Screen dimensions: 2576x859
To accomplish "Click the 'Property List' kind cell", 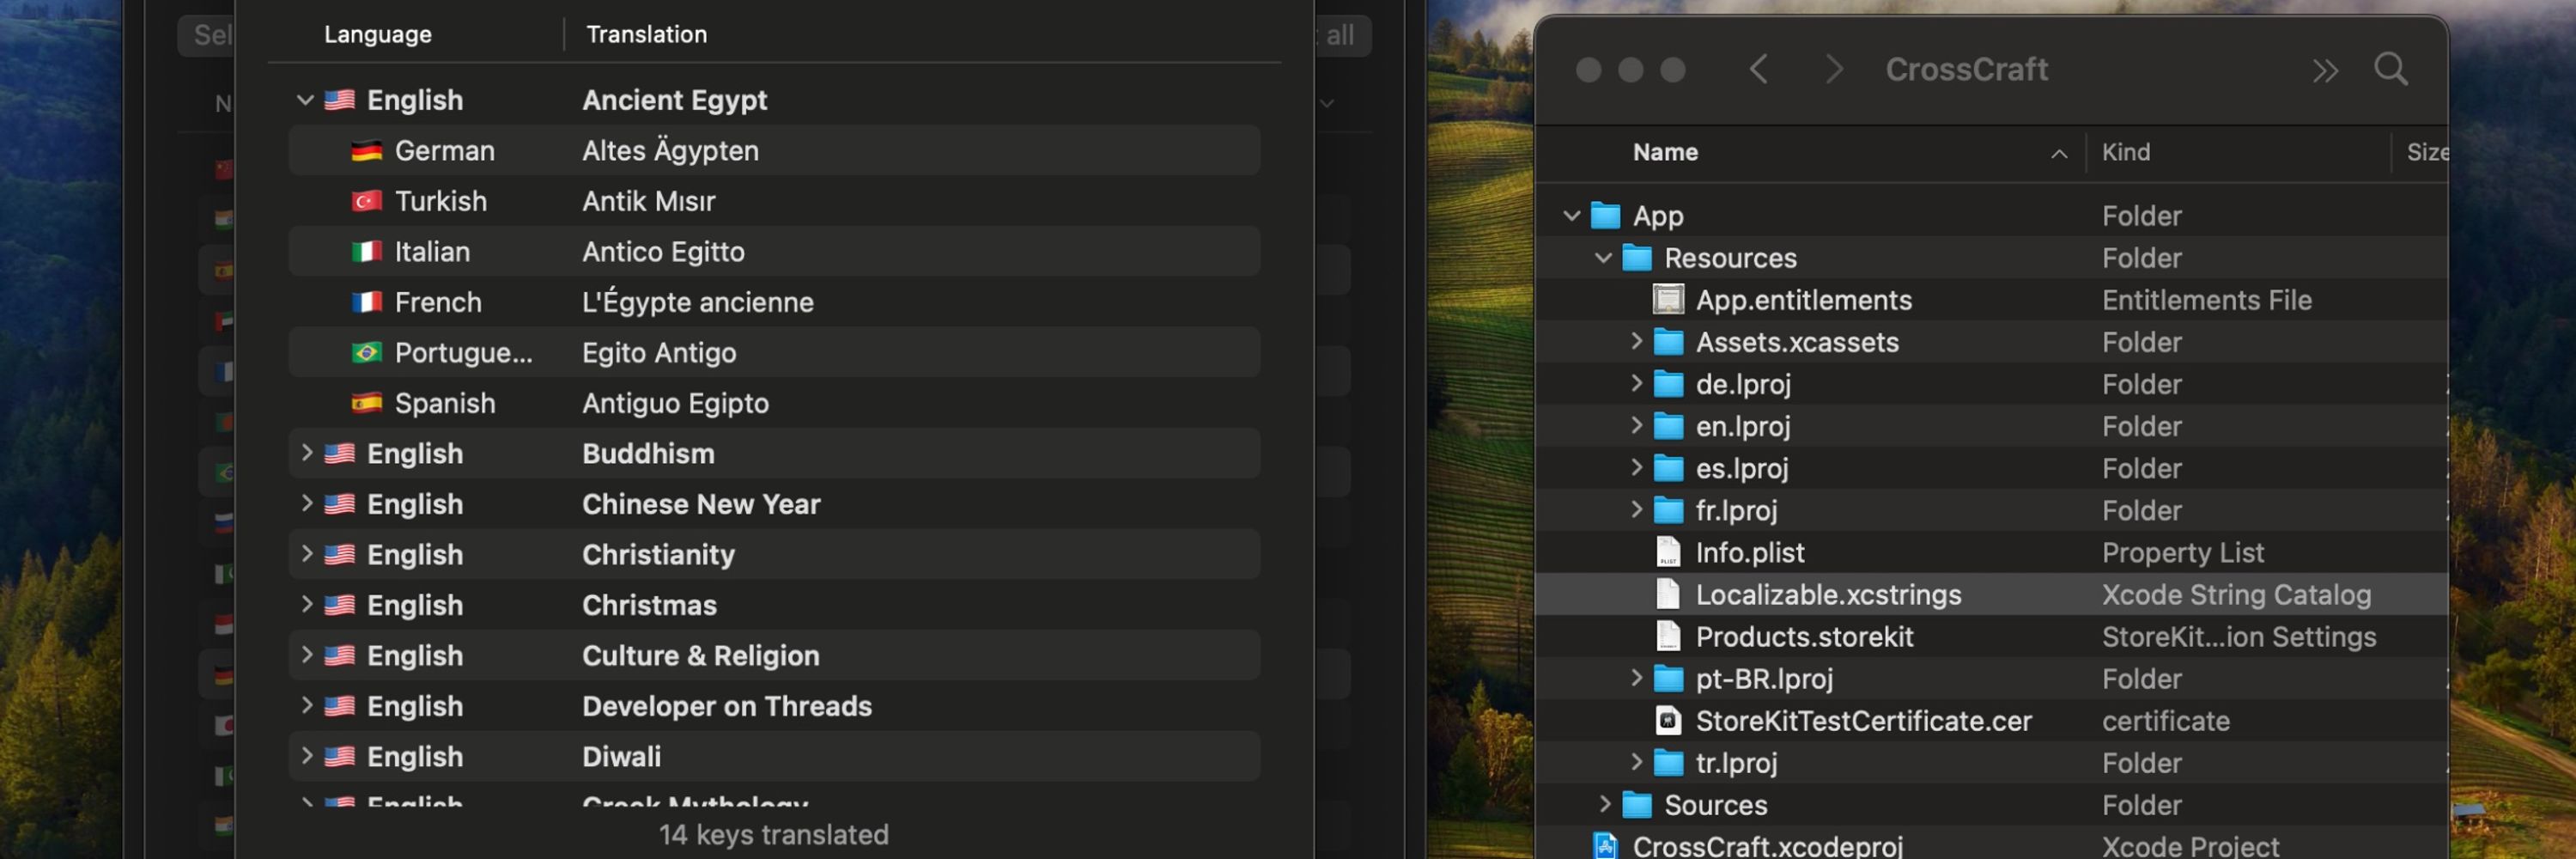I will (2182, 552).
